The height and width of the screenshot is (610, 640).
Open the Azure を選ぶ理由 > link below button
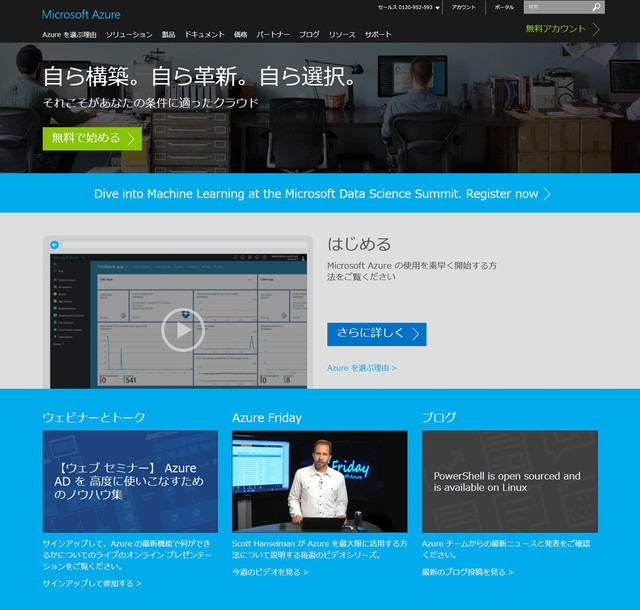(362, 368)
